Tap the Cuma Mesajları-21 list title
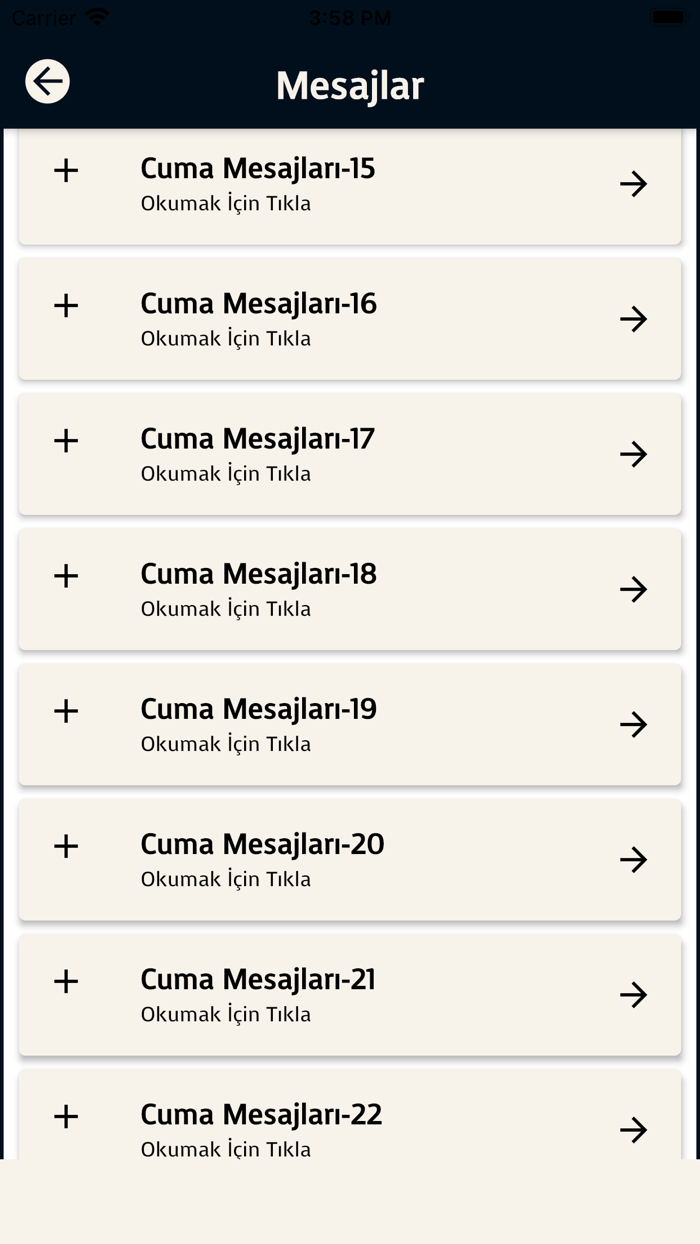The image size is (700, 1244). tap(258, 979)
